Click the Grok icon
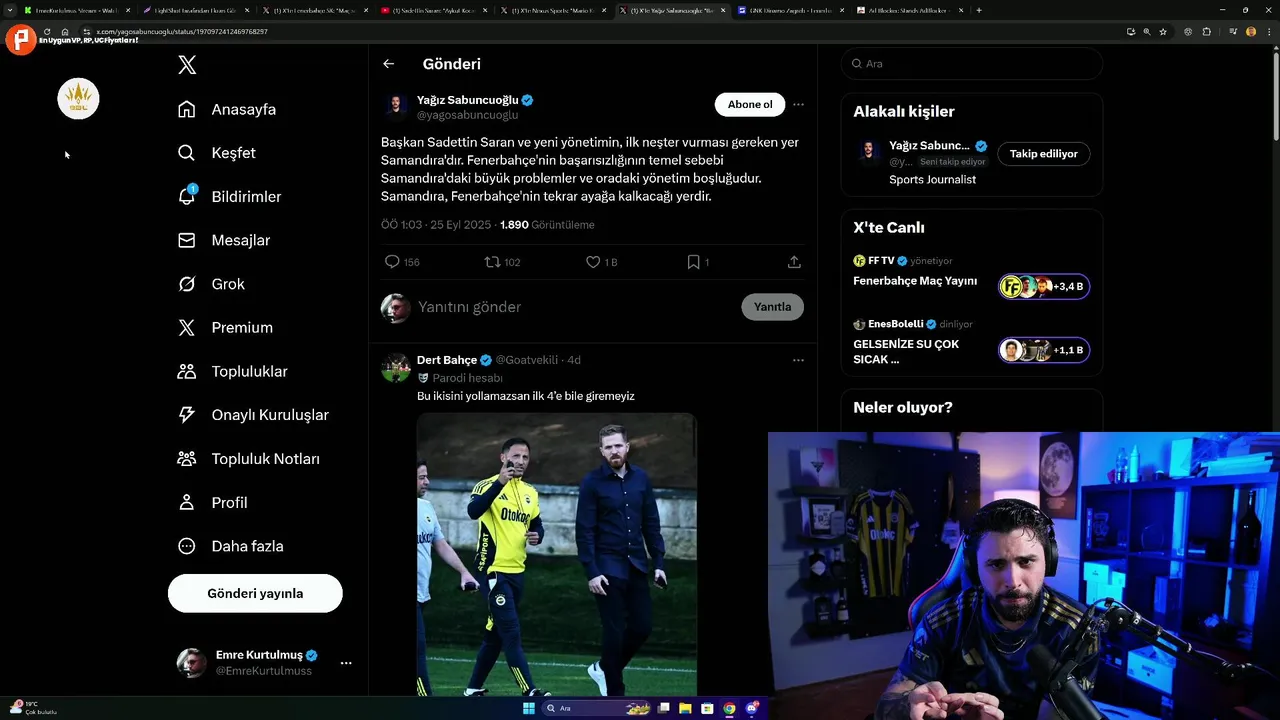The height and width of the screenshot is (720, 1280). (x=187, y=284)
